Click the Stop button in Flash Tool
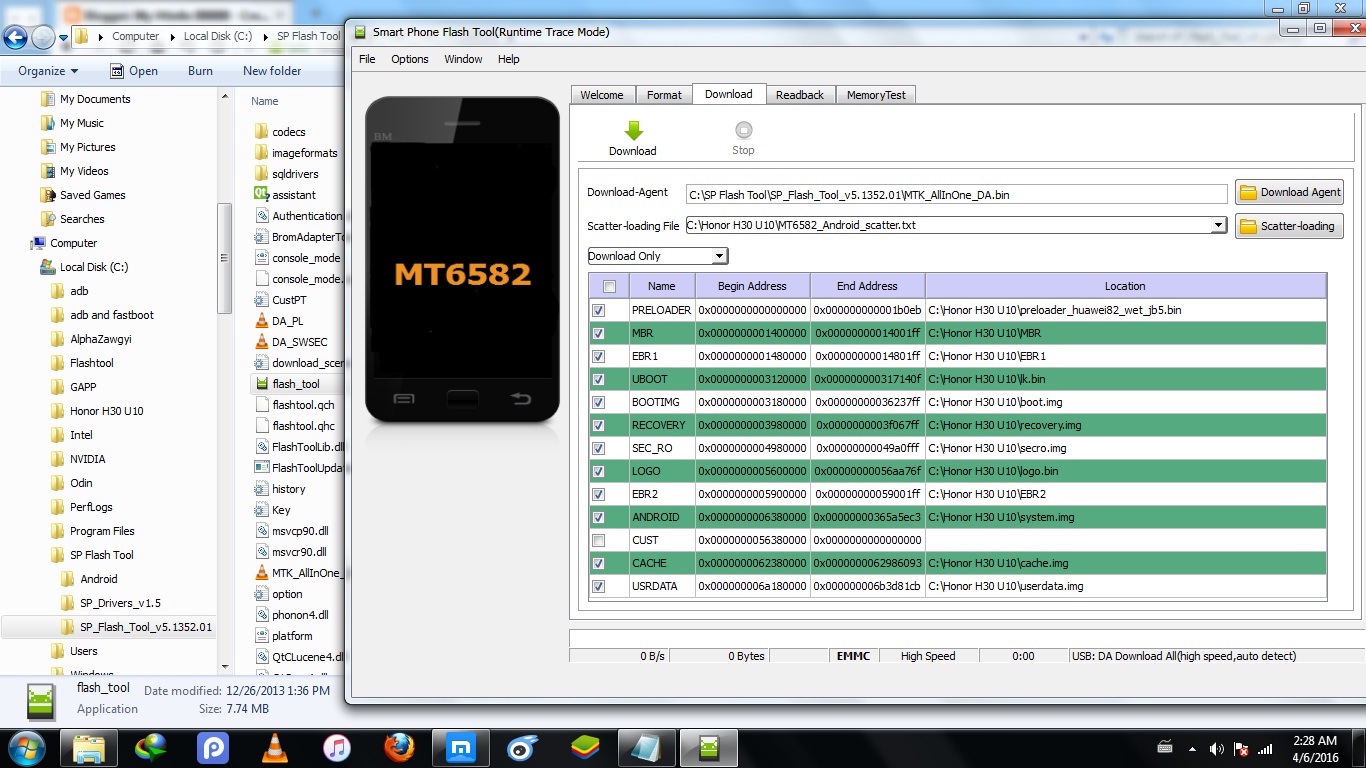The height and width of the screenshot is (768, 1366). pyautogui.click(x=743, y=138)
